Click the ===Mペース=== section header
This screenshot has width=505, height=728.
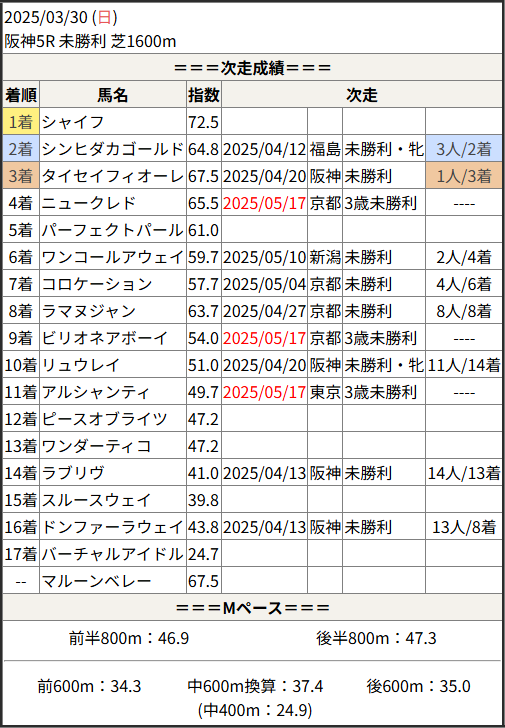252,608
